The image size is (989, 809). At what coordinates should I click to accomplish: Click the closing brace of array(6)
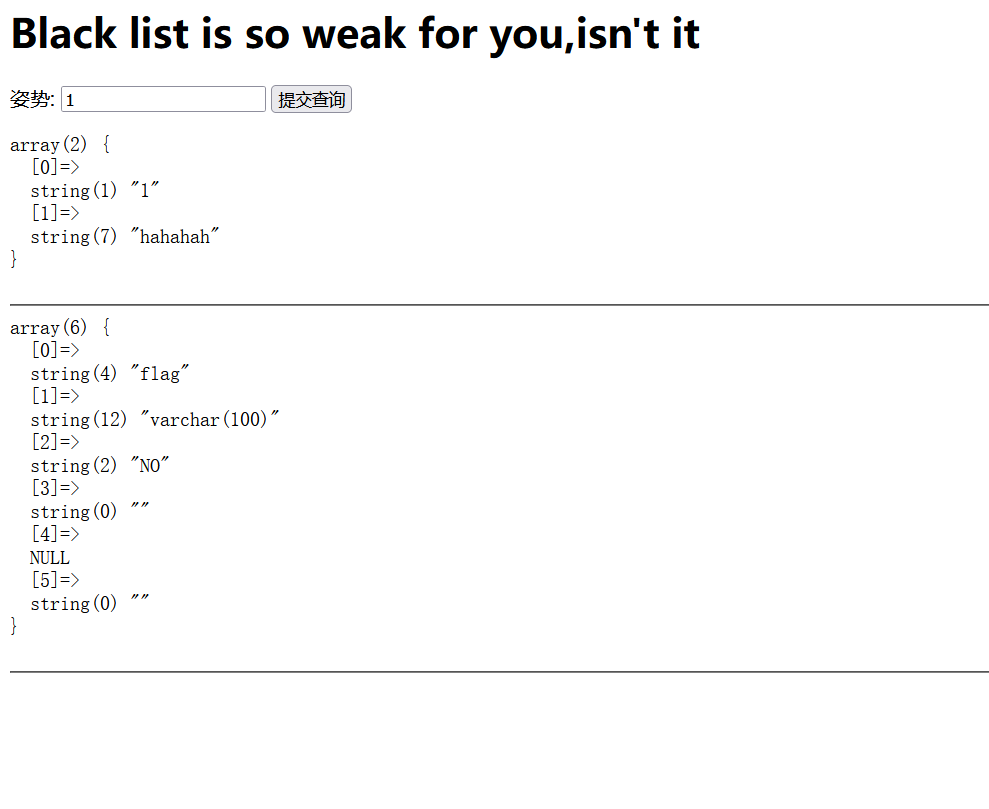[14, 627]
